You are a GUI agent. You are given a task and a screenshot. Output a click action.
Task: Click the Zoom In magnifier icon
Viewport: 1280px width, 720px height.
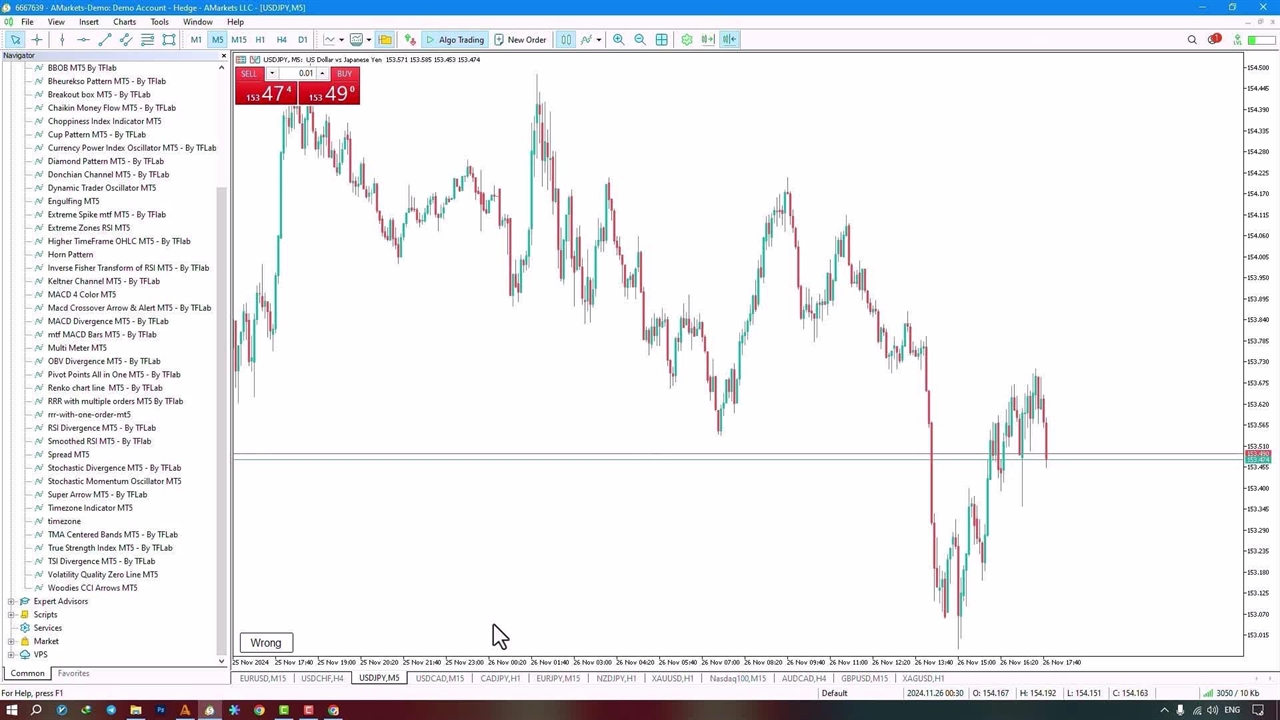[x=618, y=40]
